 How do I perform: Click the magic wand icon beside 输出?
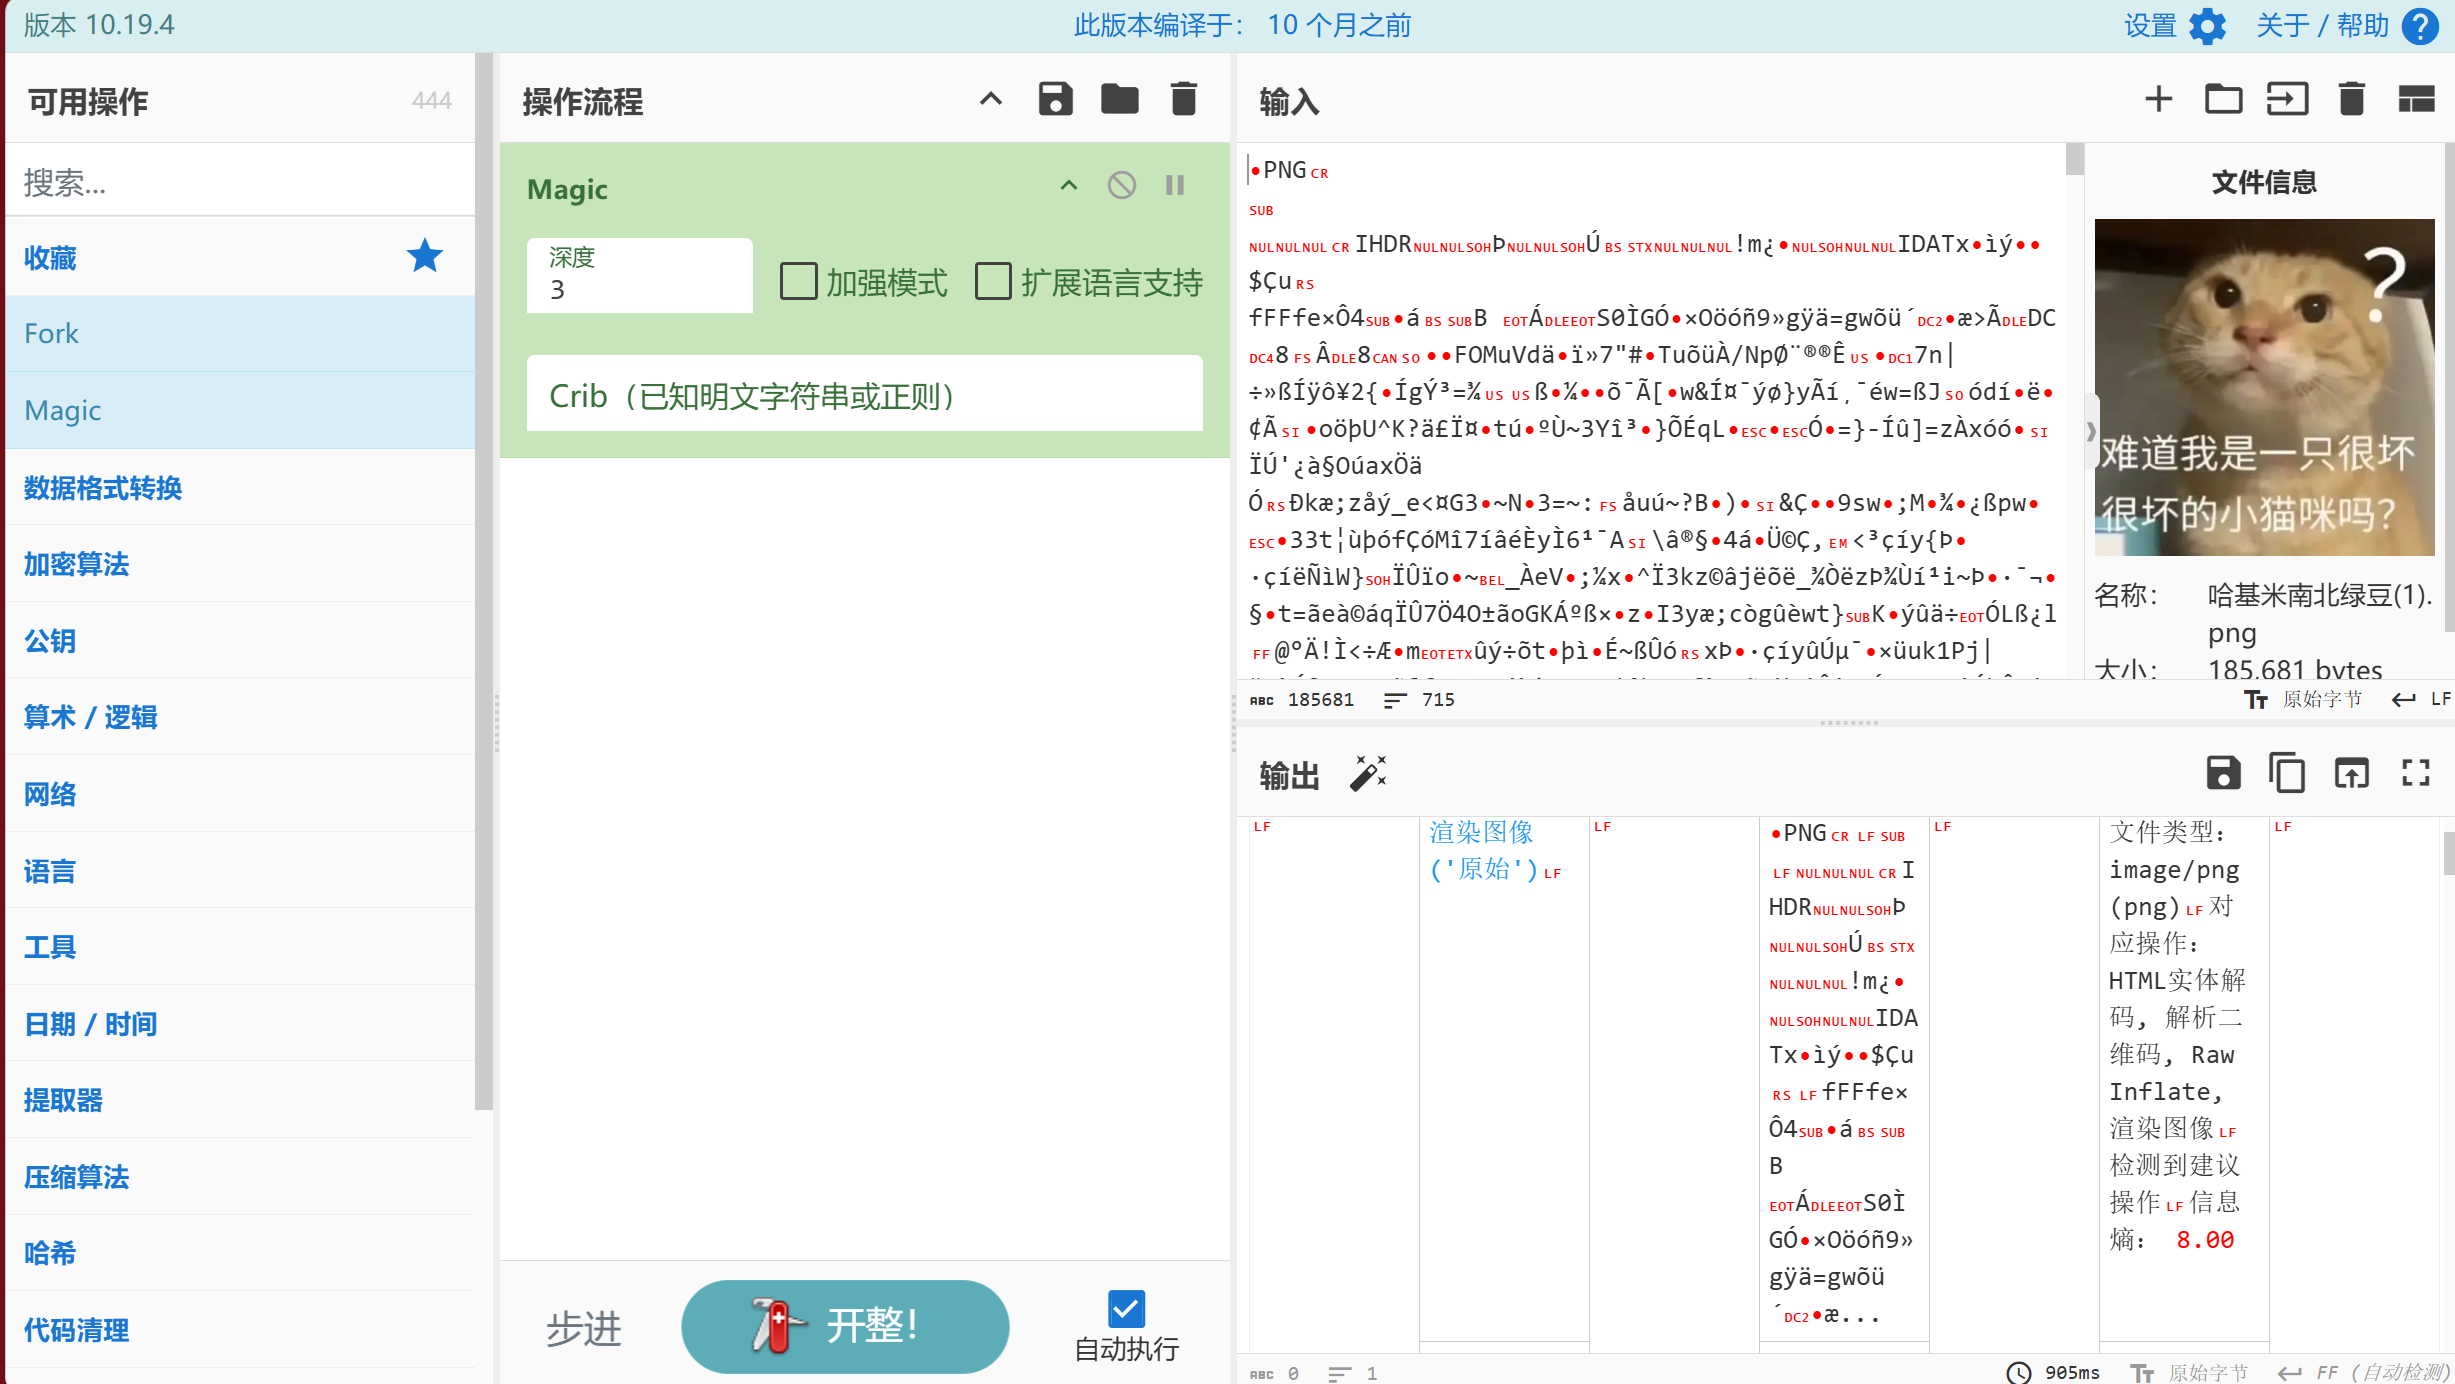point(1368,774)
